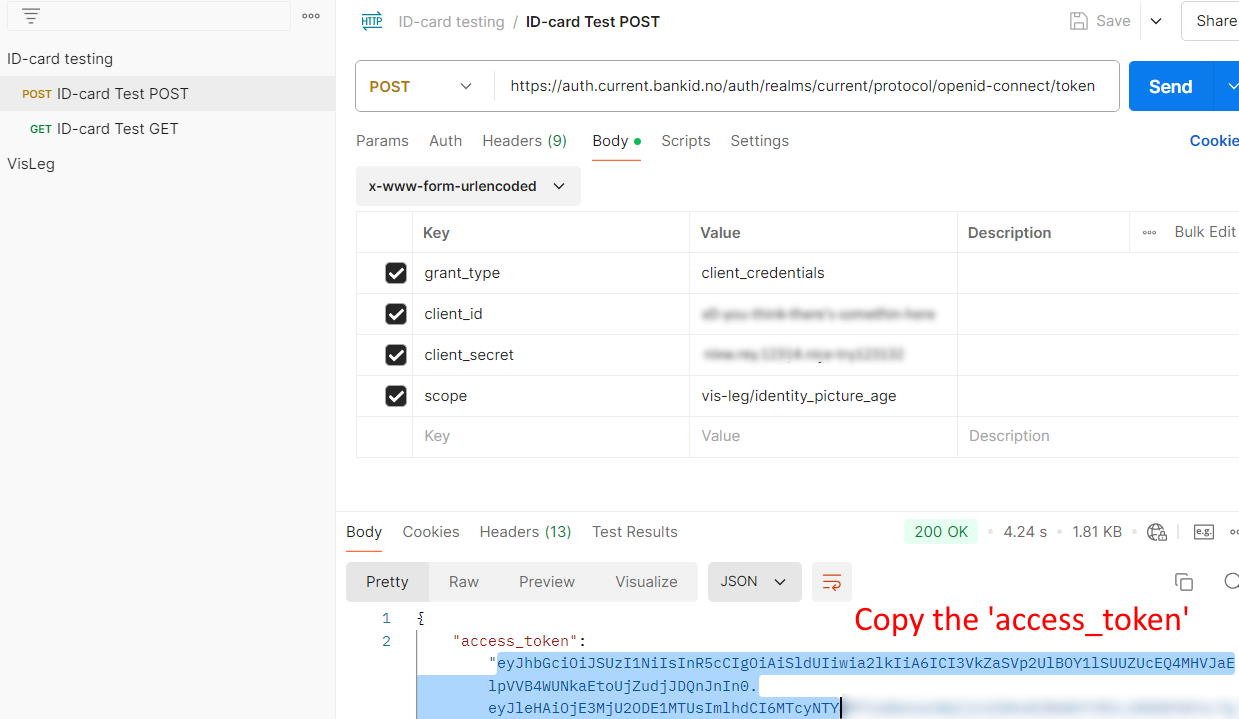Copy the response body with the copy icon

(1183, 582)
